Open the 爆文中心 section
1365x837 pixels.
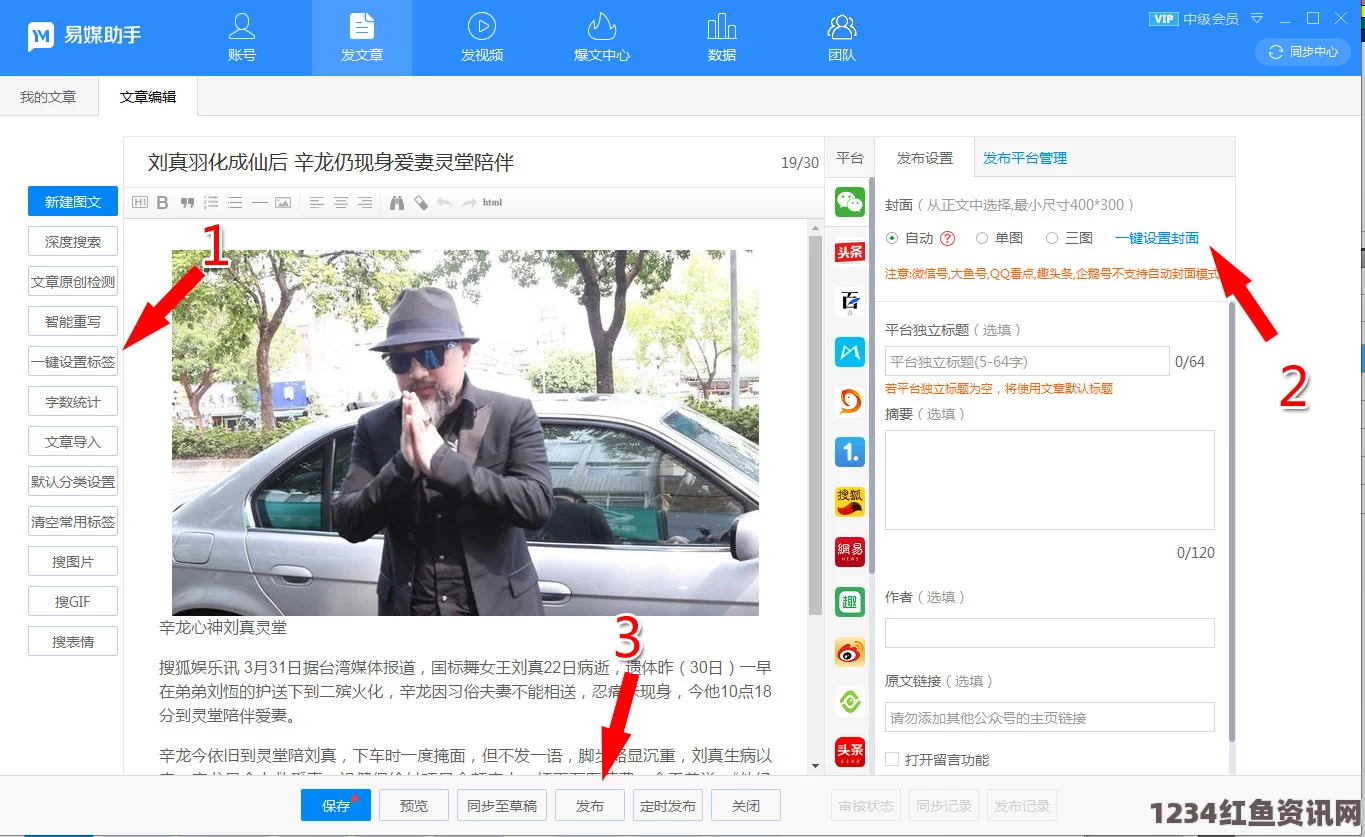coord(602,38)
